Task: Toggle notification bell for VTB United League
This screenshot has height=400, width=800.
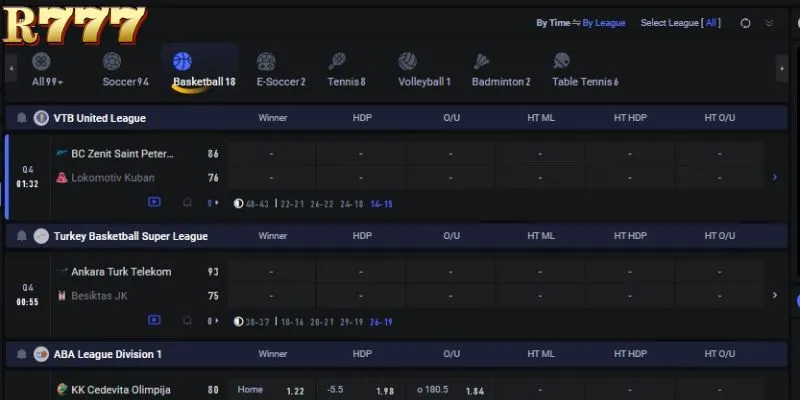Action: (21, 118)
